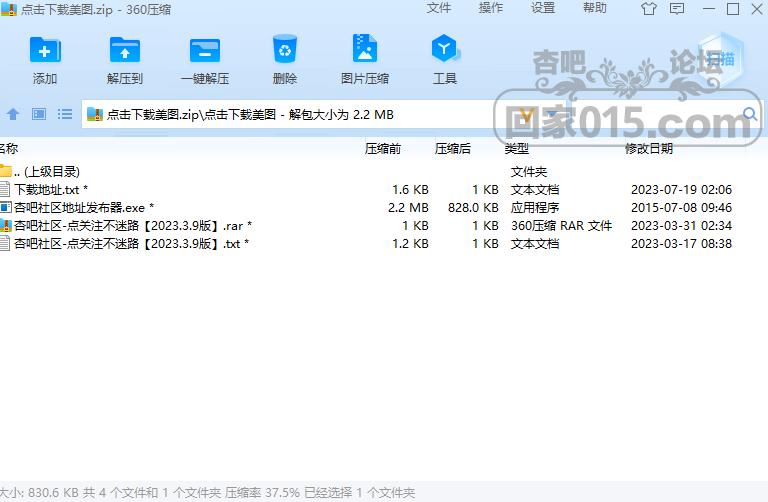Click the 360压缩 RAR 文件 type cell

pyautogui.click(x=561, y=226)
